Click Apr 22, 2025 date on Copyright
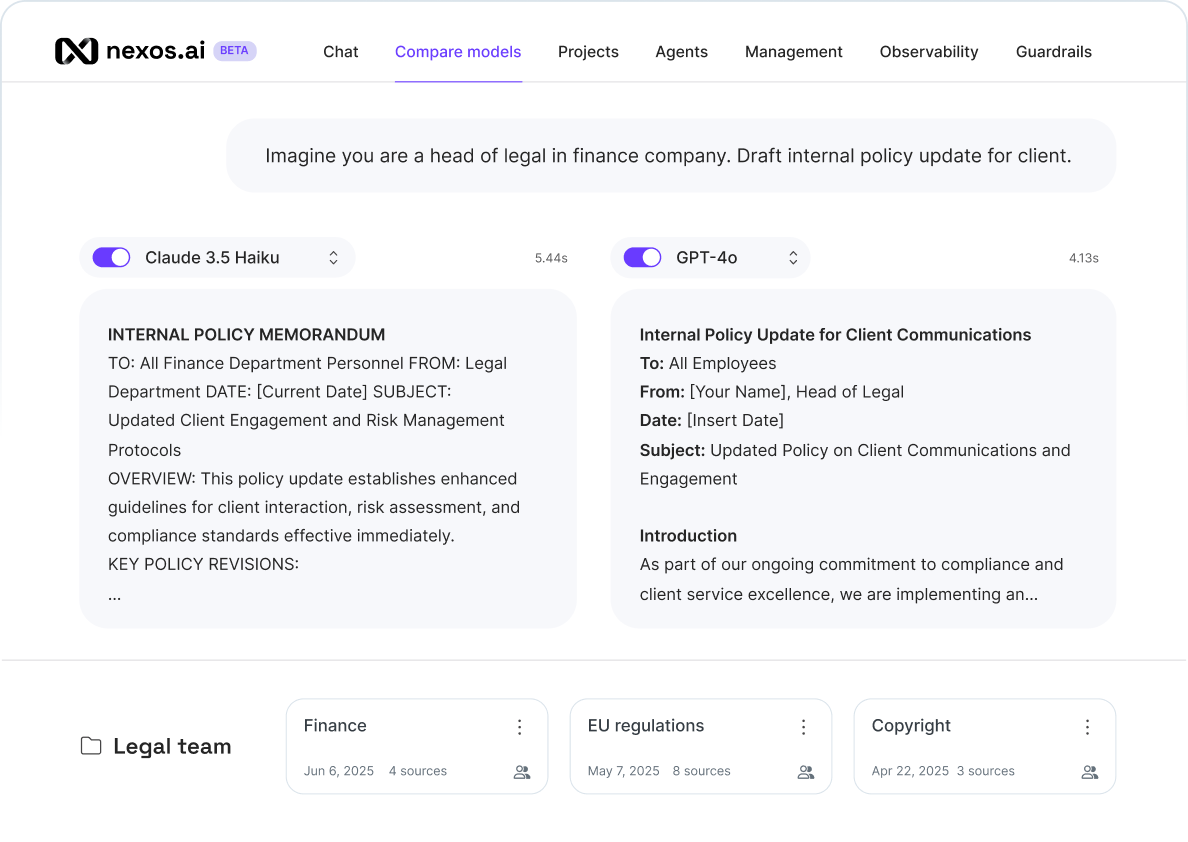The image size is (1188, 842). coord(910,771)
